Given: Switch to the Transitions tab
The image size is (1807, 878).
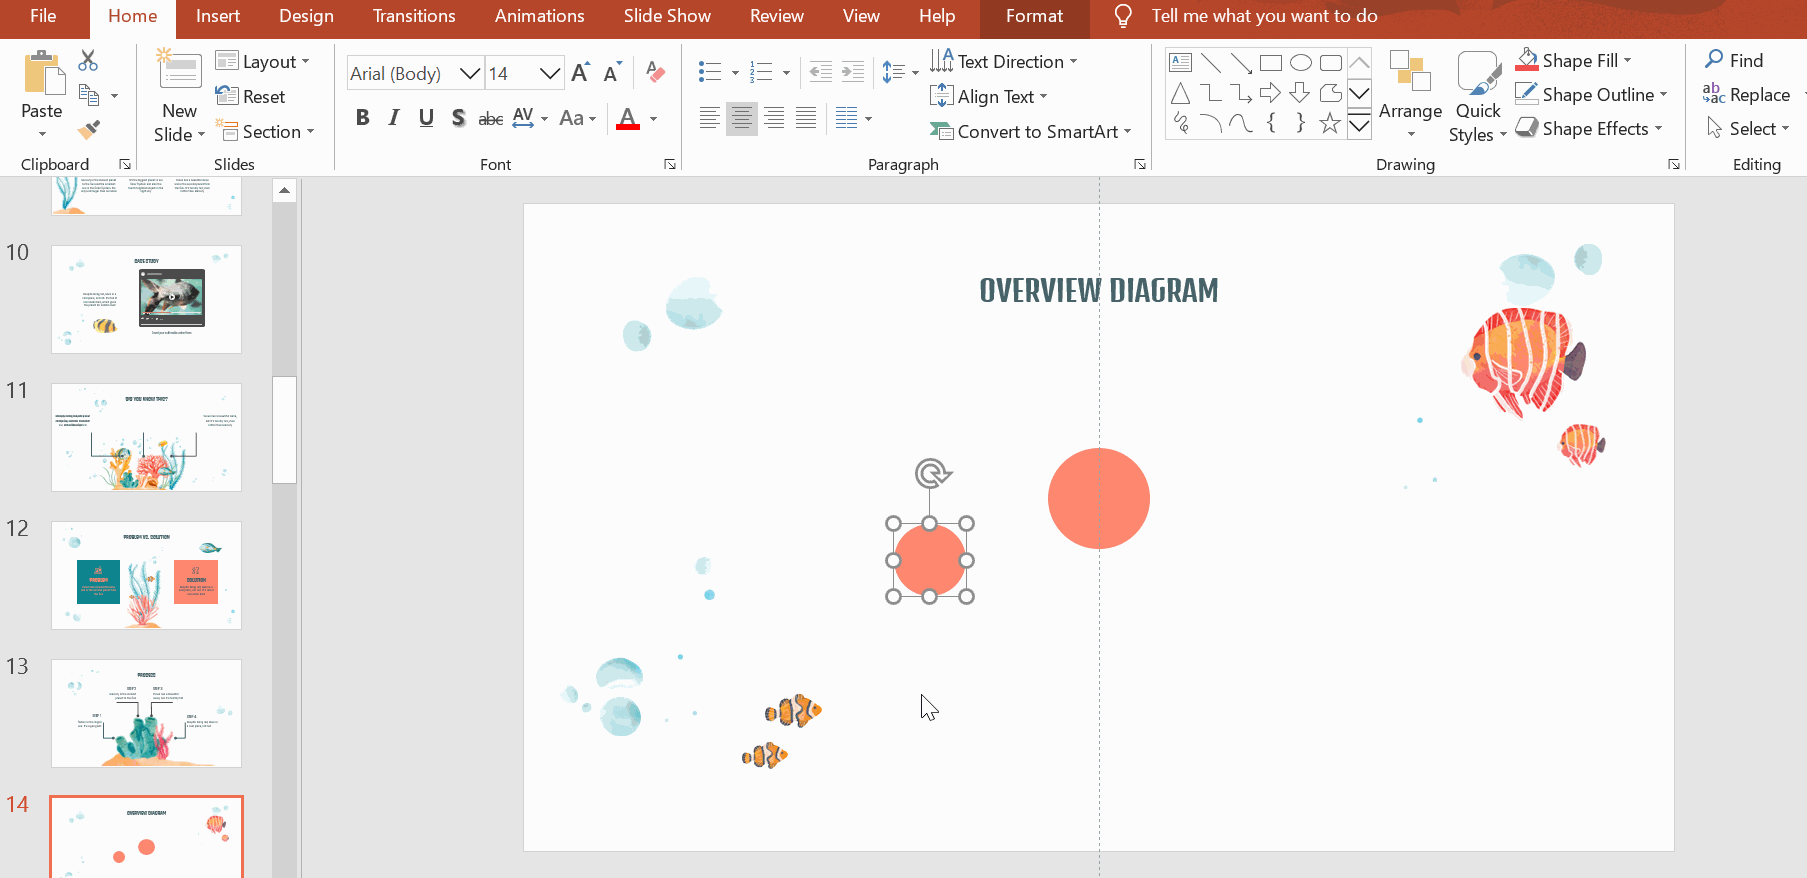Looking at the screenshot, I should click(413, 16).
